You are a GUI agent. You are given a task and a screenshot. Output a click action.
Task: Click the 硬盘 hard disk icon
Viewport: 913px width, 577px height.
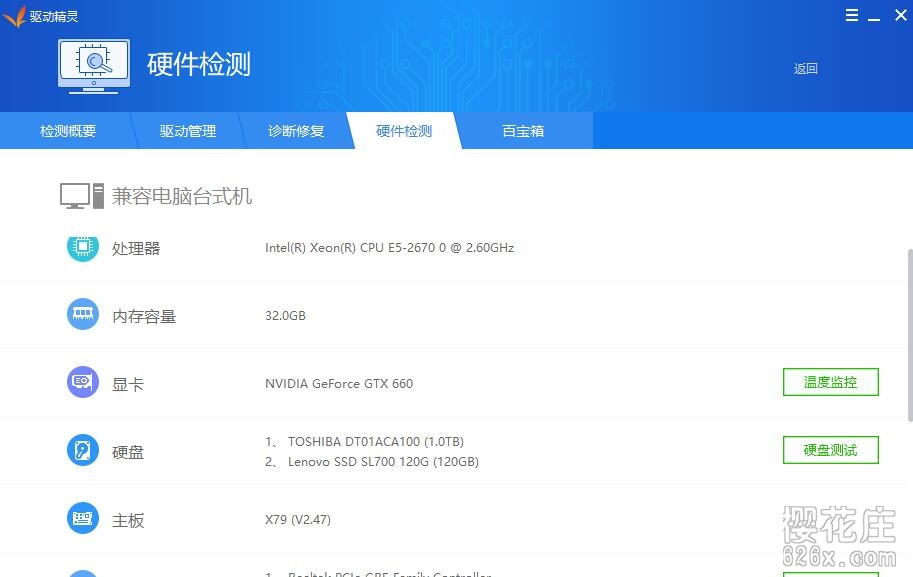(83, 450)
